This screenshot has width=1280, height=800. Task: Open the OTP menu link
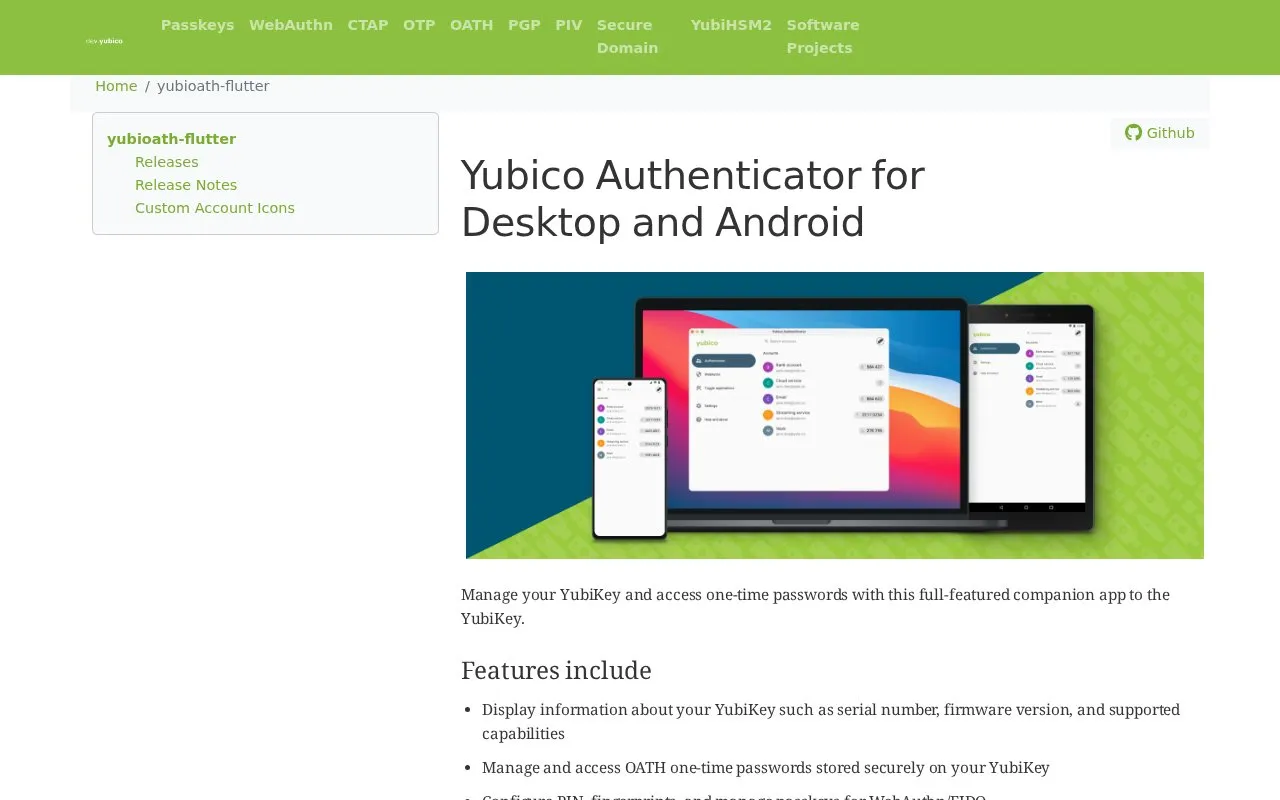419,25
